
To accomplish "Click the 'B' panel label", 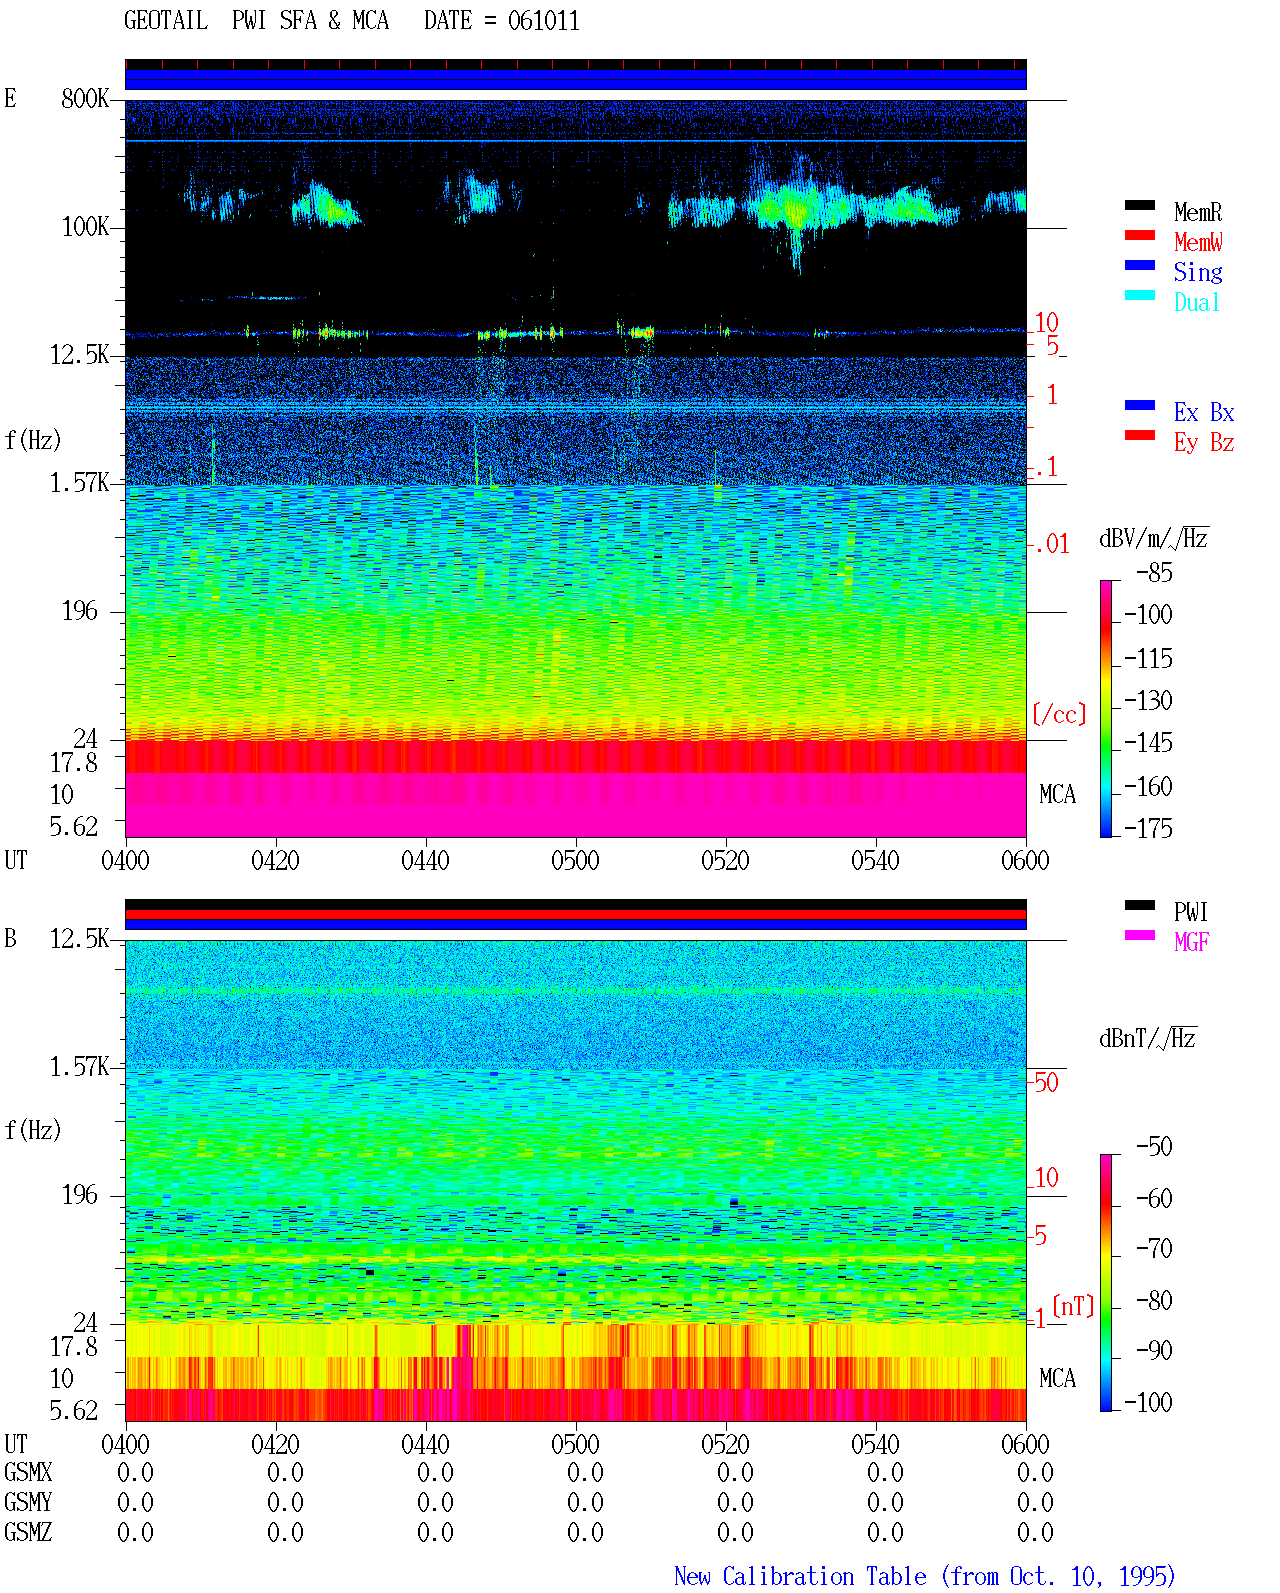I will click(10, 938).
